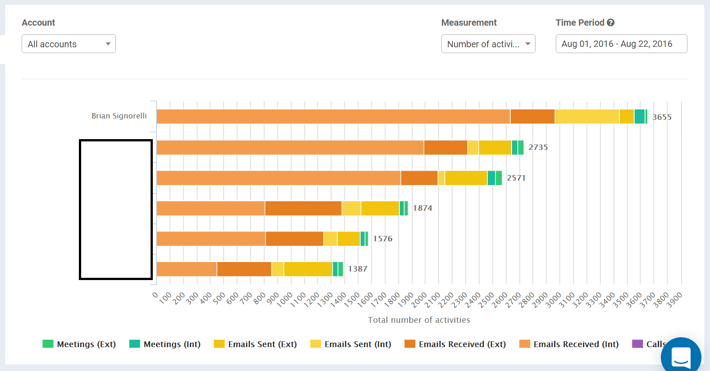Click the Brian Signorelli row label
The image size is (710, 371).
point(119,116)
